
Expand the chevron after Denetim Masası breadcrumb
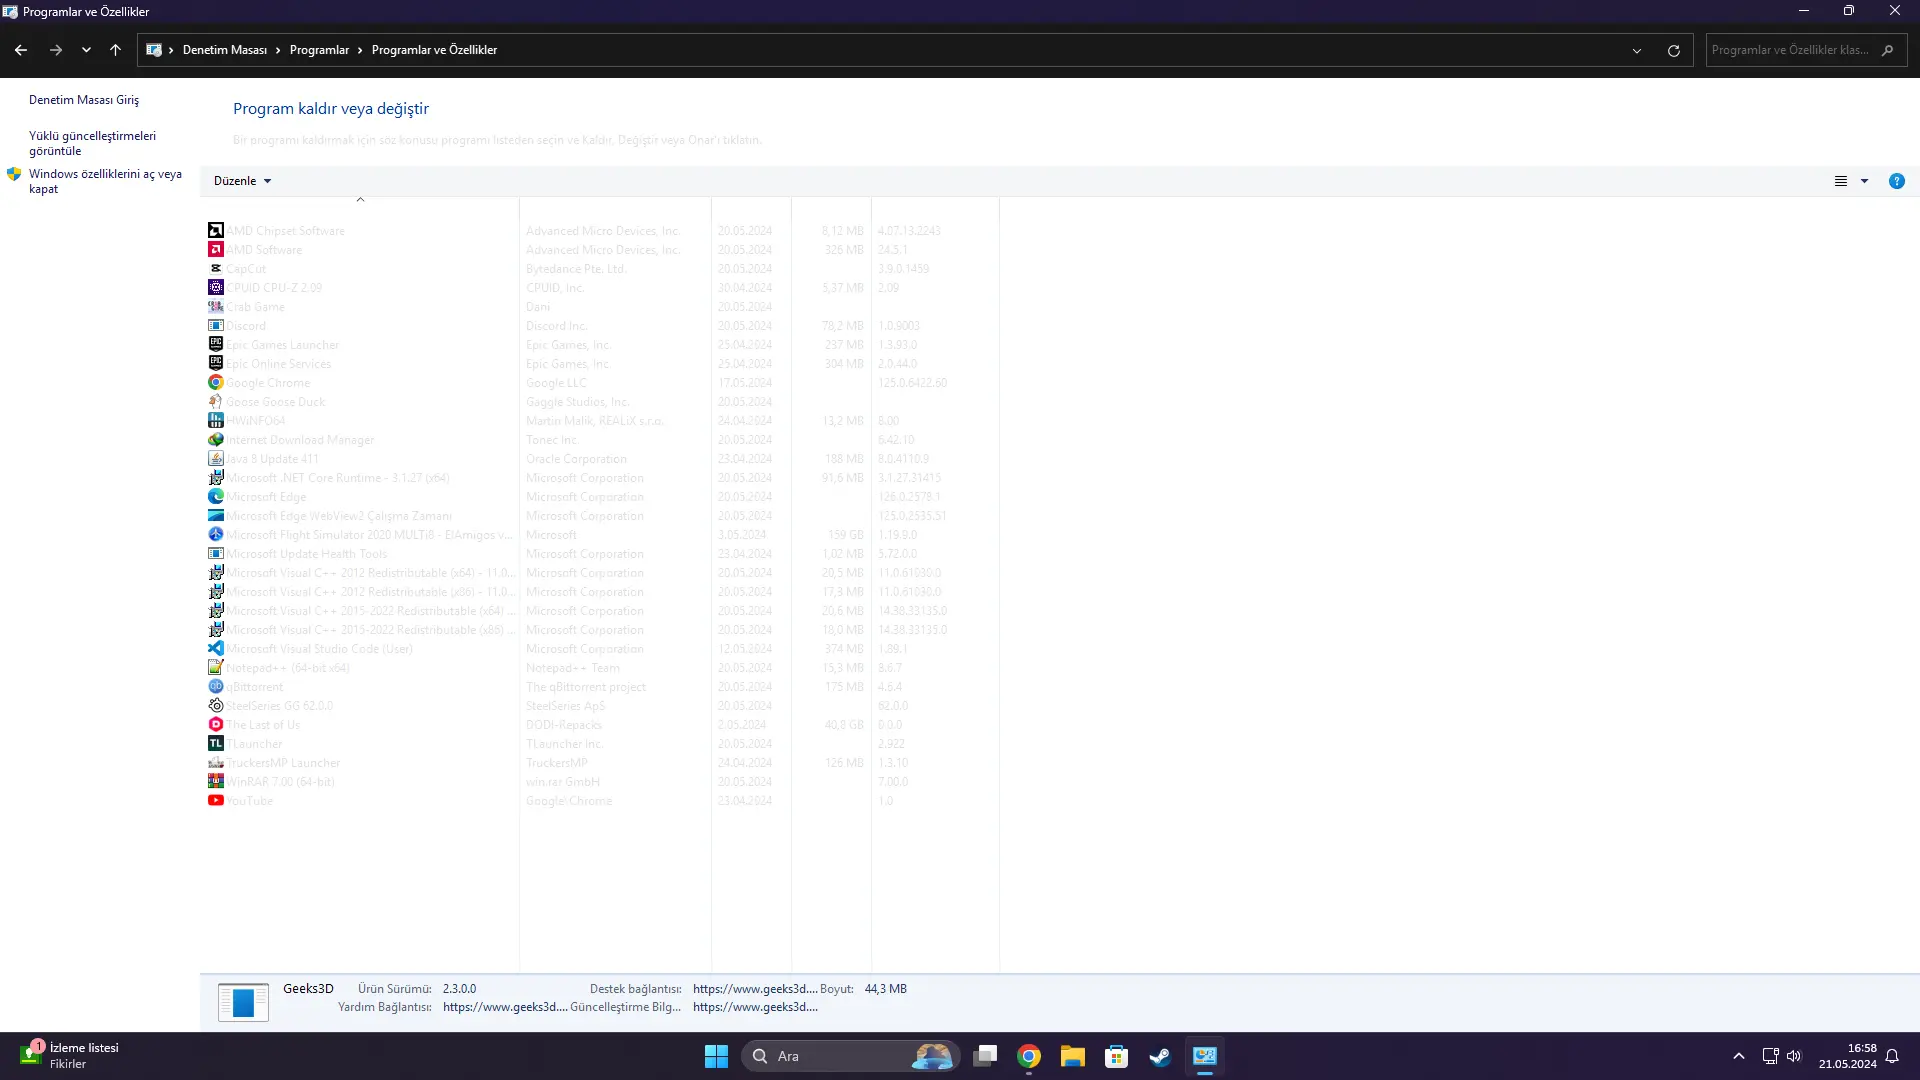278,50
